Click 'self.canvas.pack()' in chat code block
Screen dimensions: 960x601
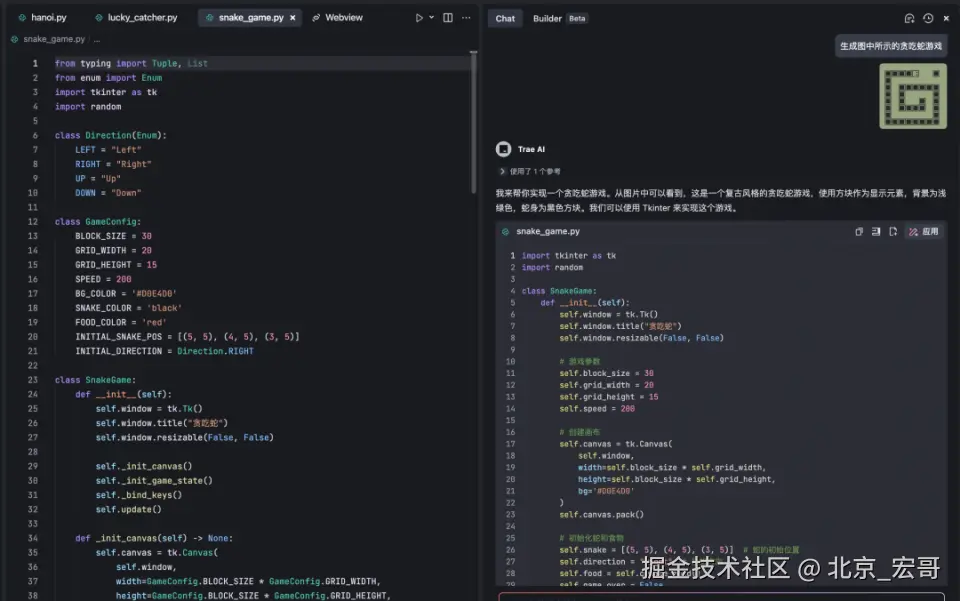point(601,515)
